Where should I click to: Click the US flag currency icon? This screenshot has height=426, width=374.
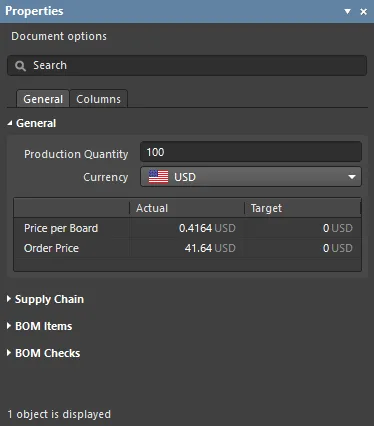[158, 177]
